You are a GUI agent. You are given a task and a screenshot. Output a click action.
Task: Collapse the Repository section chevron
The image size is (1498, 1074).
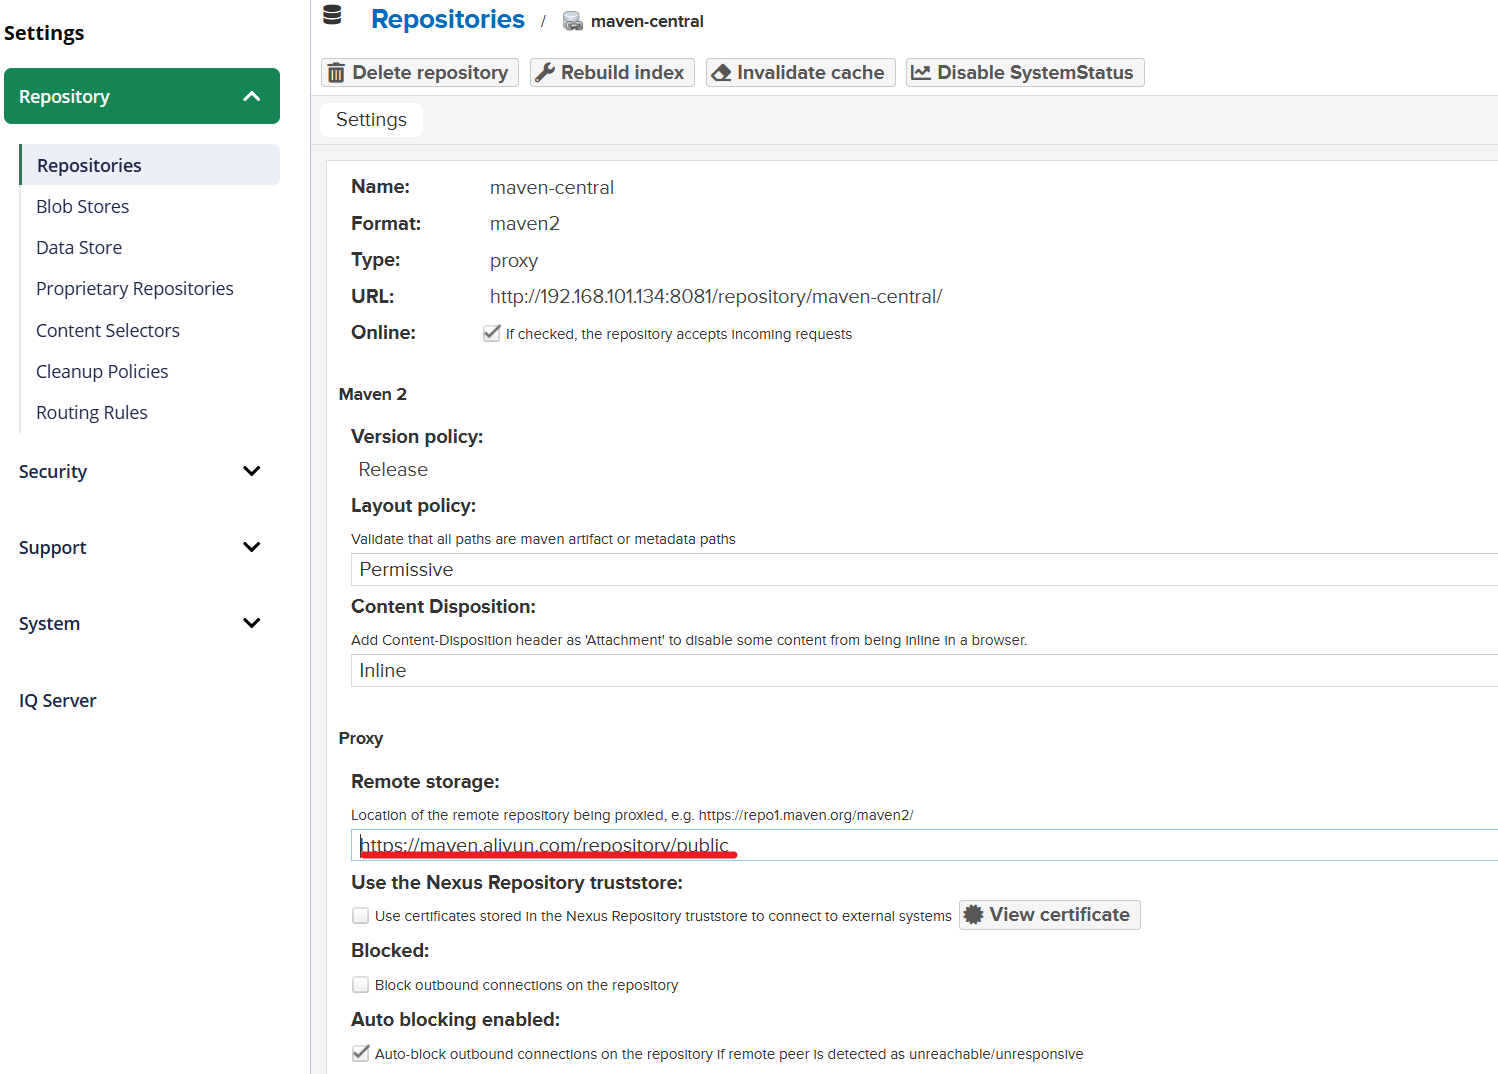click(252, 96)
